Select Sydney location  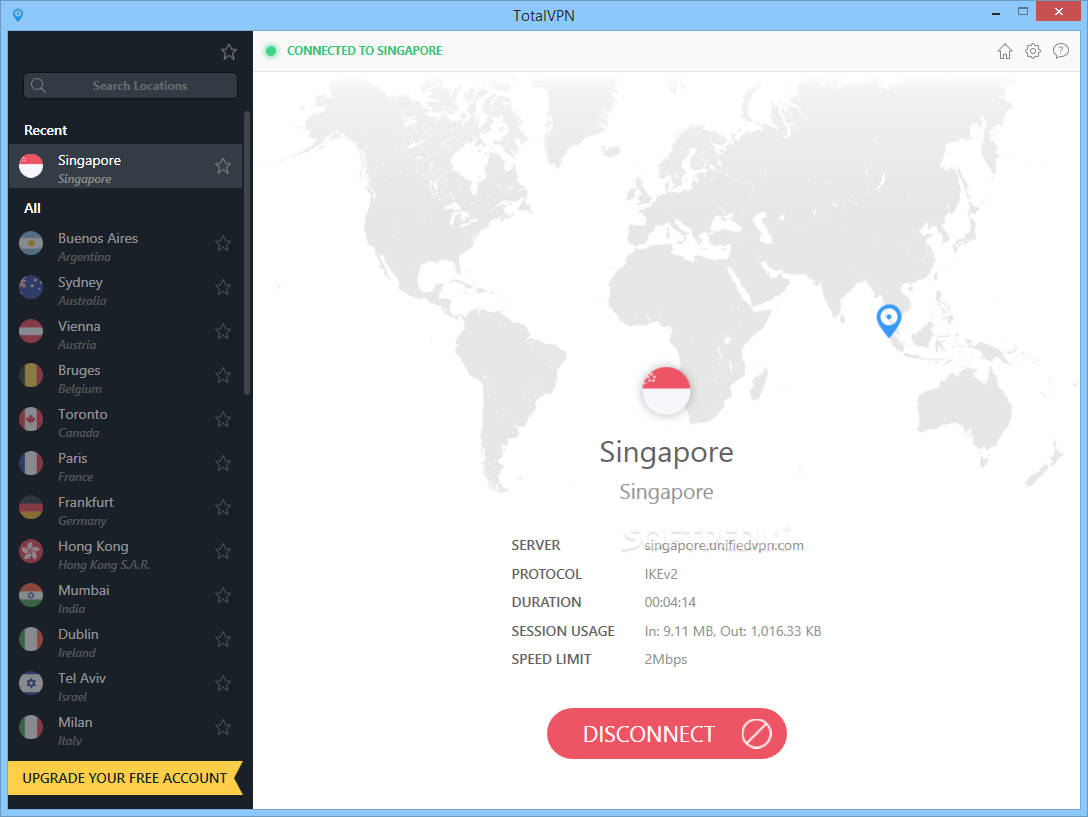tap(126, 290)
